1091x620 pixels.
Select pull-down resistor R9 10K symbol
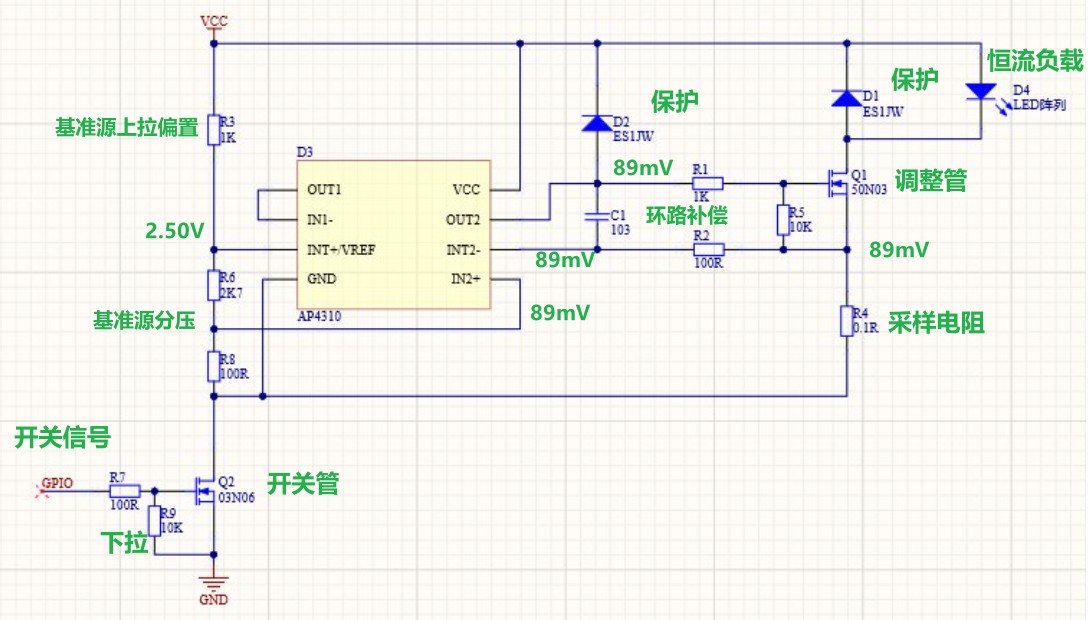(x=154, y=521)
